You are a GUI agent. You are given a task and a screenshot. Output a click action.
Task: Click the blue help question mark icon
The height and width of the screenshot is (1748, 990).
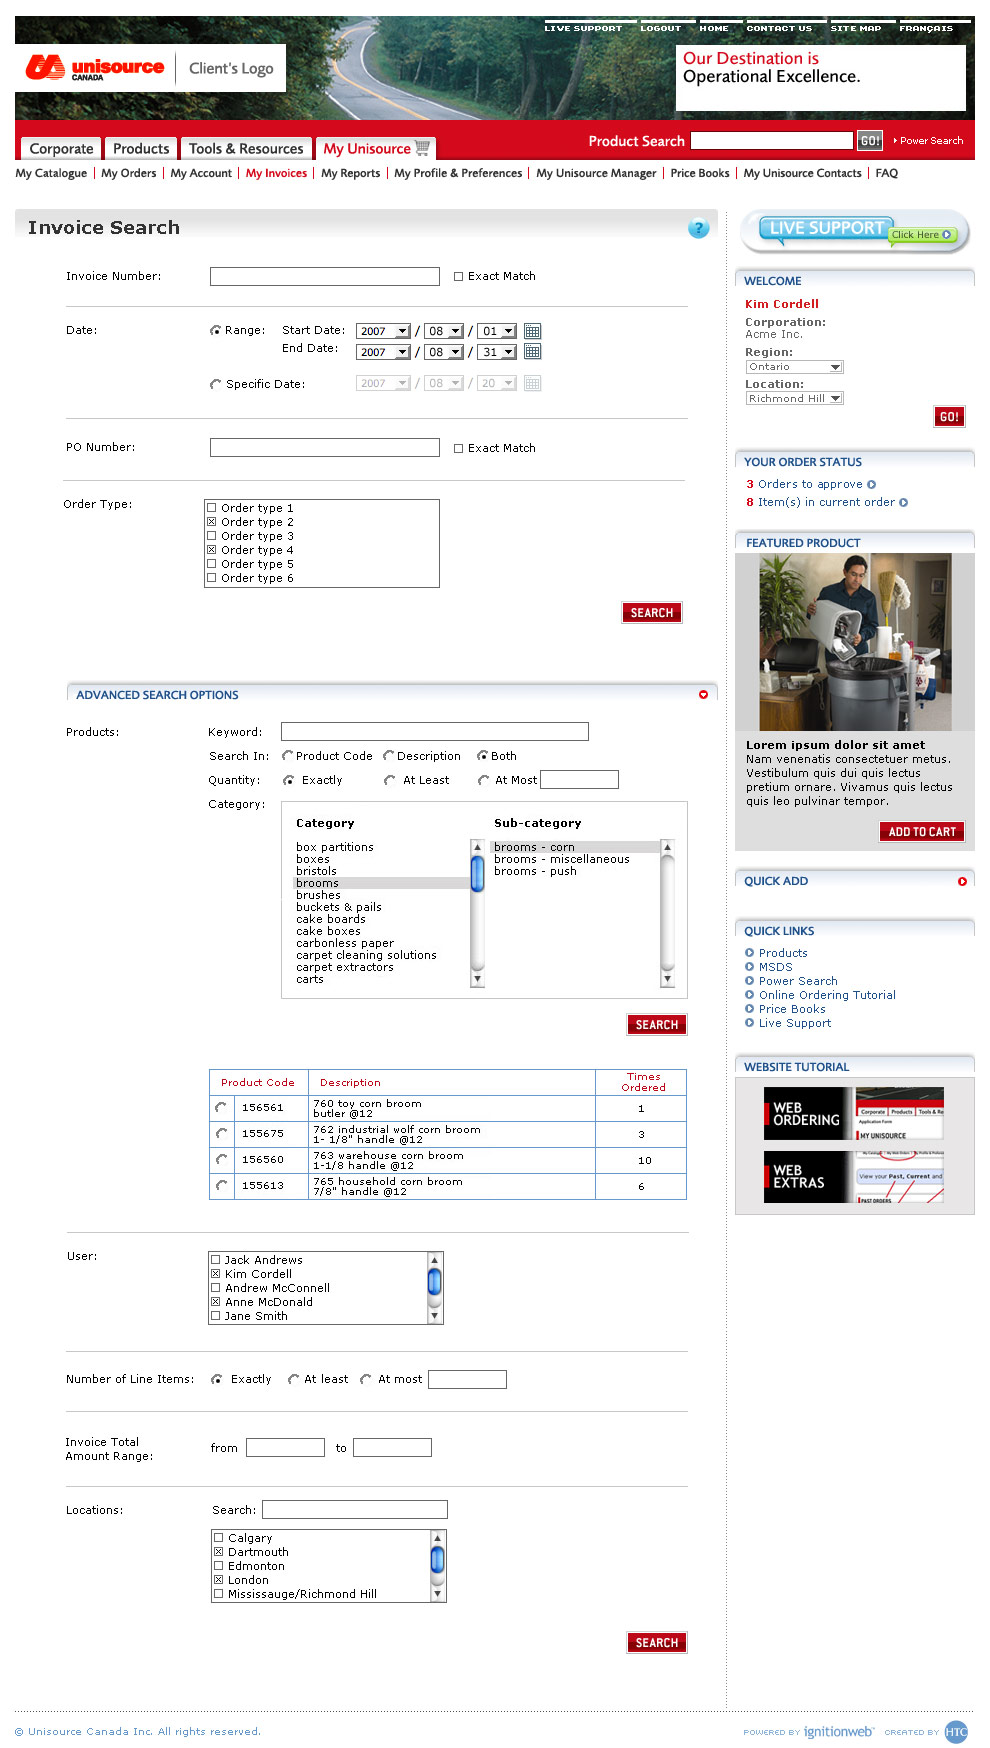tap(698, 229)
